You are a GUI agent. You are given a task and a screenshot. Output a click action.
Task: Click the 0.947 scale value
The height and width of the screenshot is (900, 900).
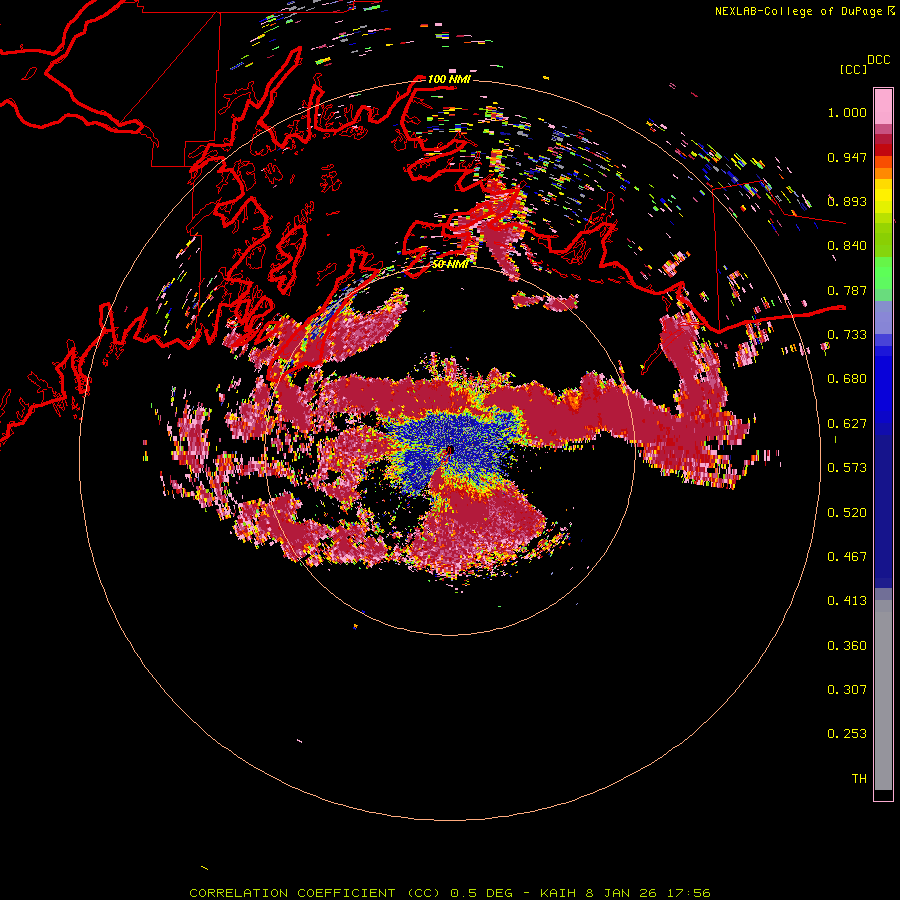point(847,157)
